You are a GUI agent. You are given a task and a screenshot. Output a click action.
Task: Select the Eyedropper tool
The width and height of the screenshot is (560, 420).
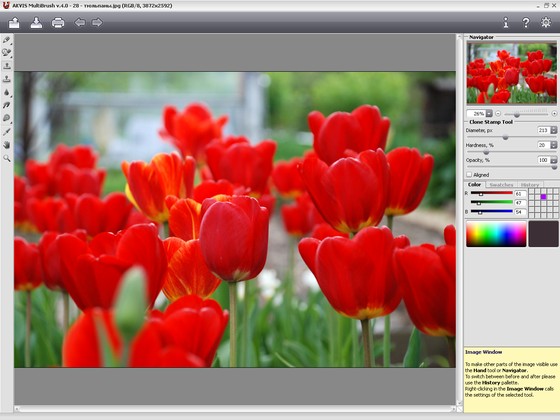[x=7, y=132]
